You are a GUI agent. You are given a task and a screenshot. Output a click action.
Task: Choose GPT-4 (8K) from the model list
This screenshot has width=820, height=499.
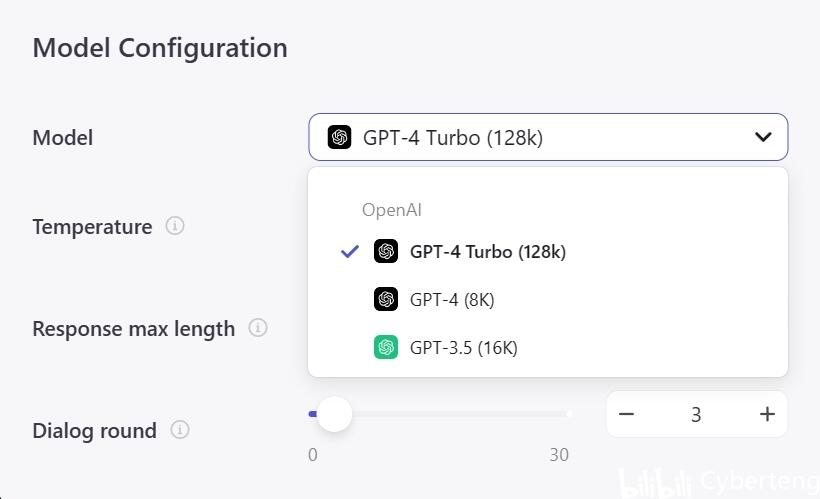click(x=452, y=299)
